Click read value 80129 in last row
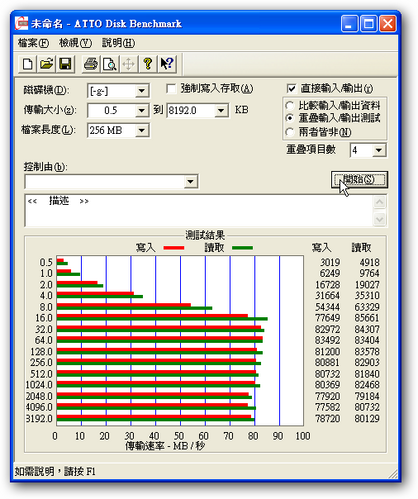The image size is (418, 499). [367, 419]
